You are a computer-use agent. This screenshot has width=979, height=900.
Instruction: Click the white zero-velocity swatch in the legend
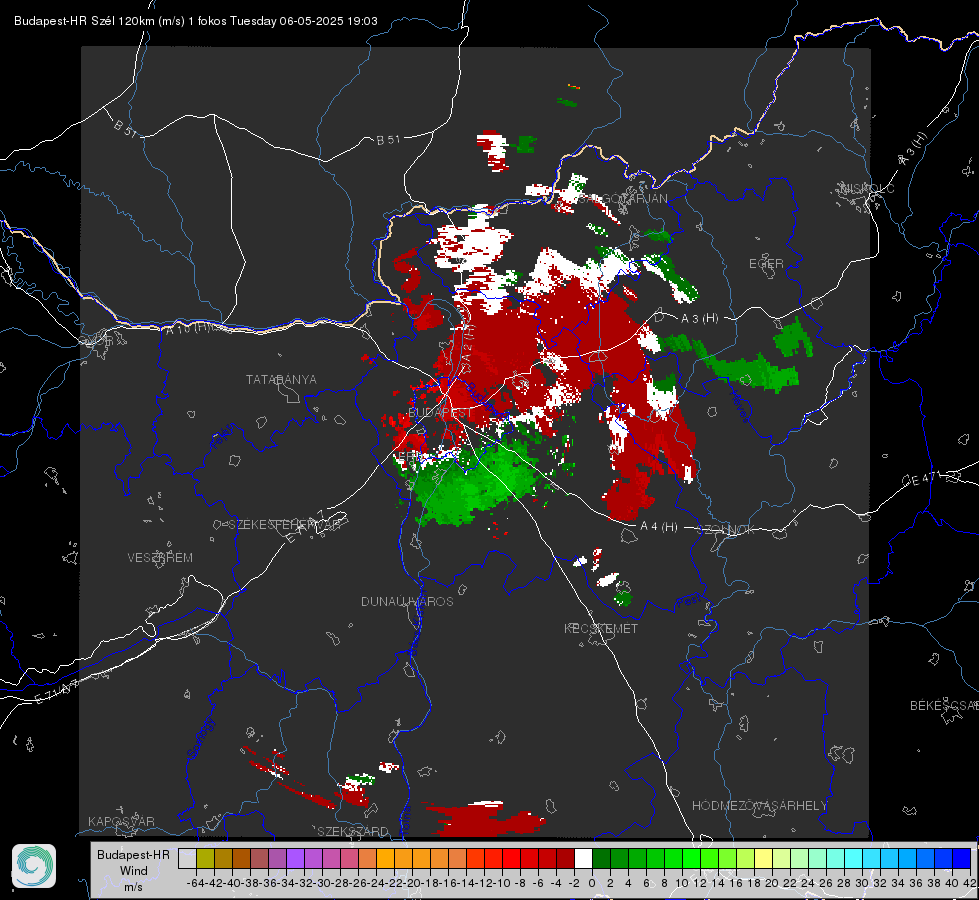[583, 858]
